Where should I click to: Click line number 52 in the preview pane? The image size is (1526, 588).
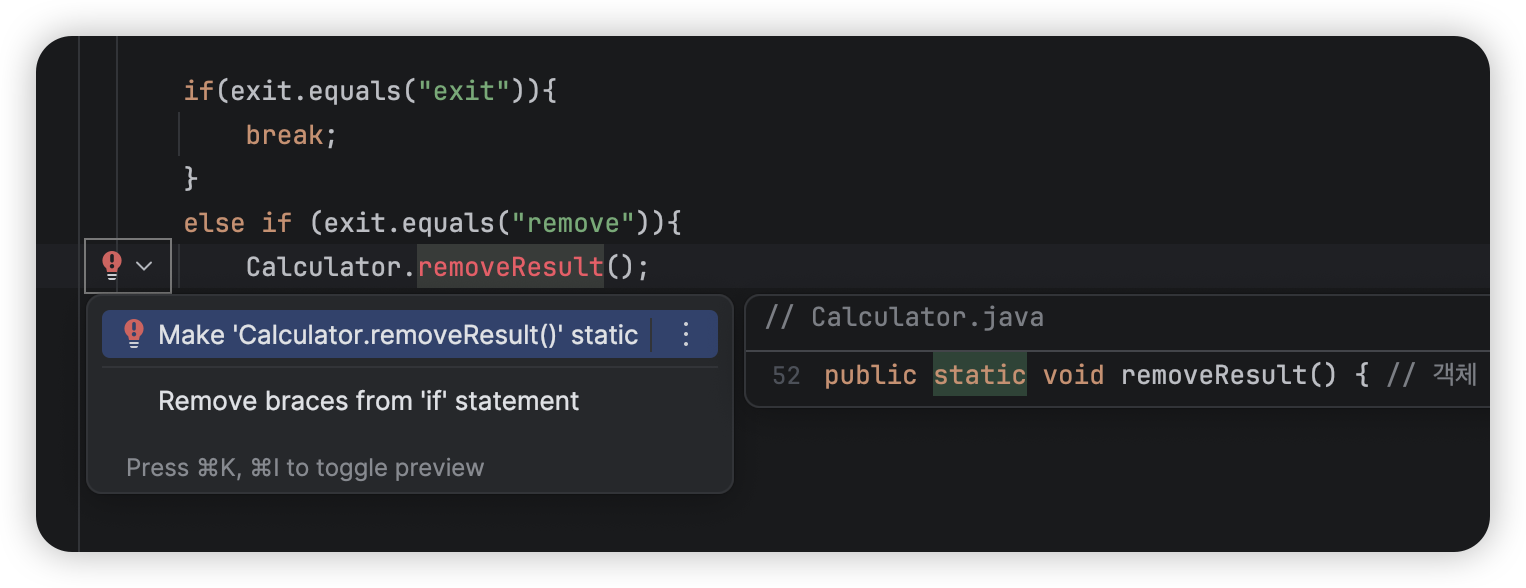786,374
